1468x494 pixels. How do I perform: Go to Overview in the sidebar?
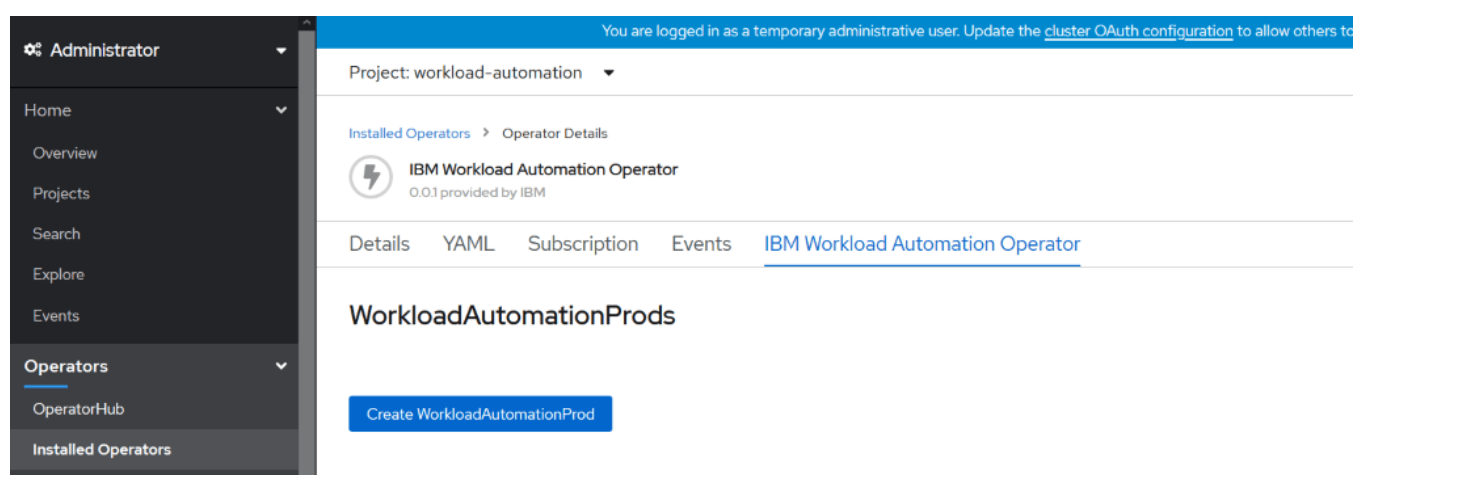coord(65,153)
